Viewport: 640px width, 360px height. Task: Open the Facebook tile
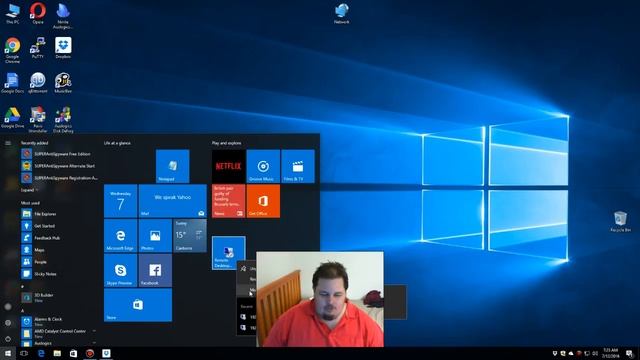pyautogui.click(x=155, y=270)
